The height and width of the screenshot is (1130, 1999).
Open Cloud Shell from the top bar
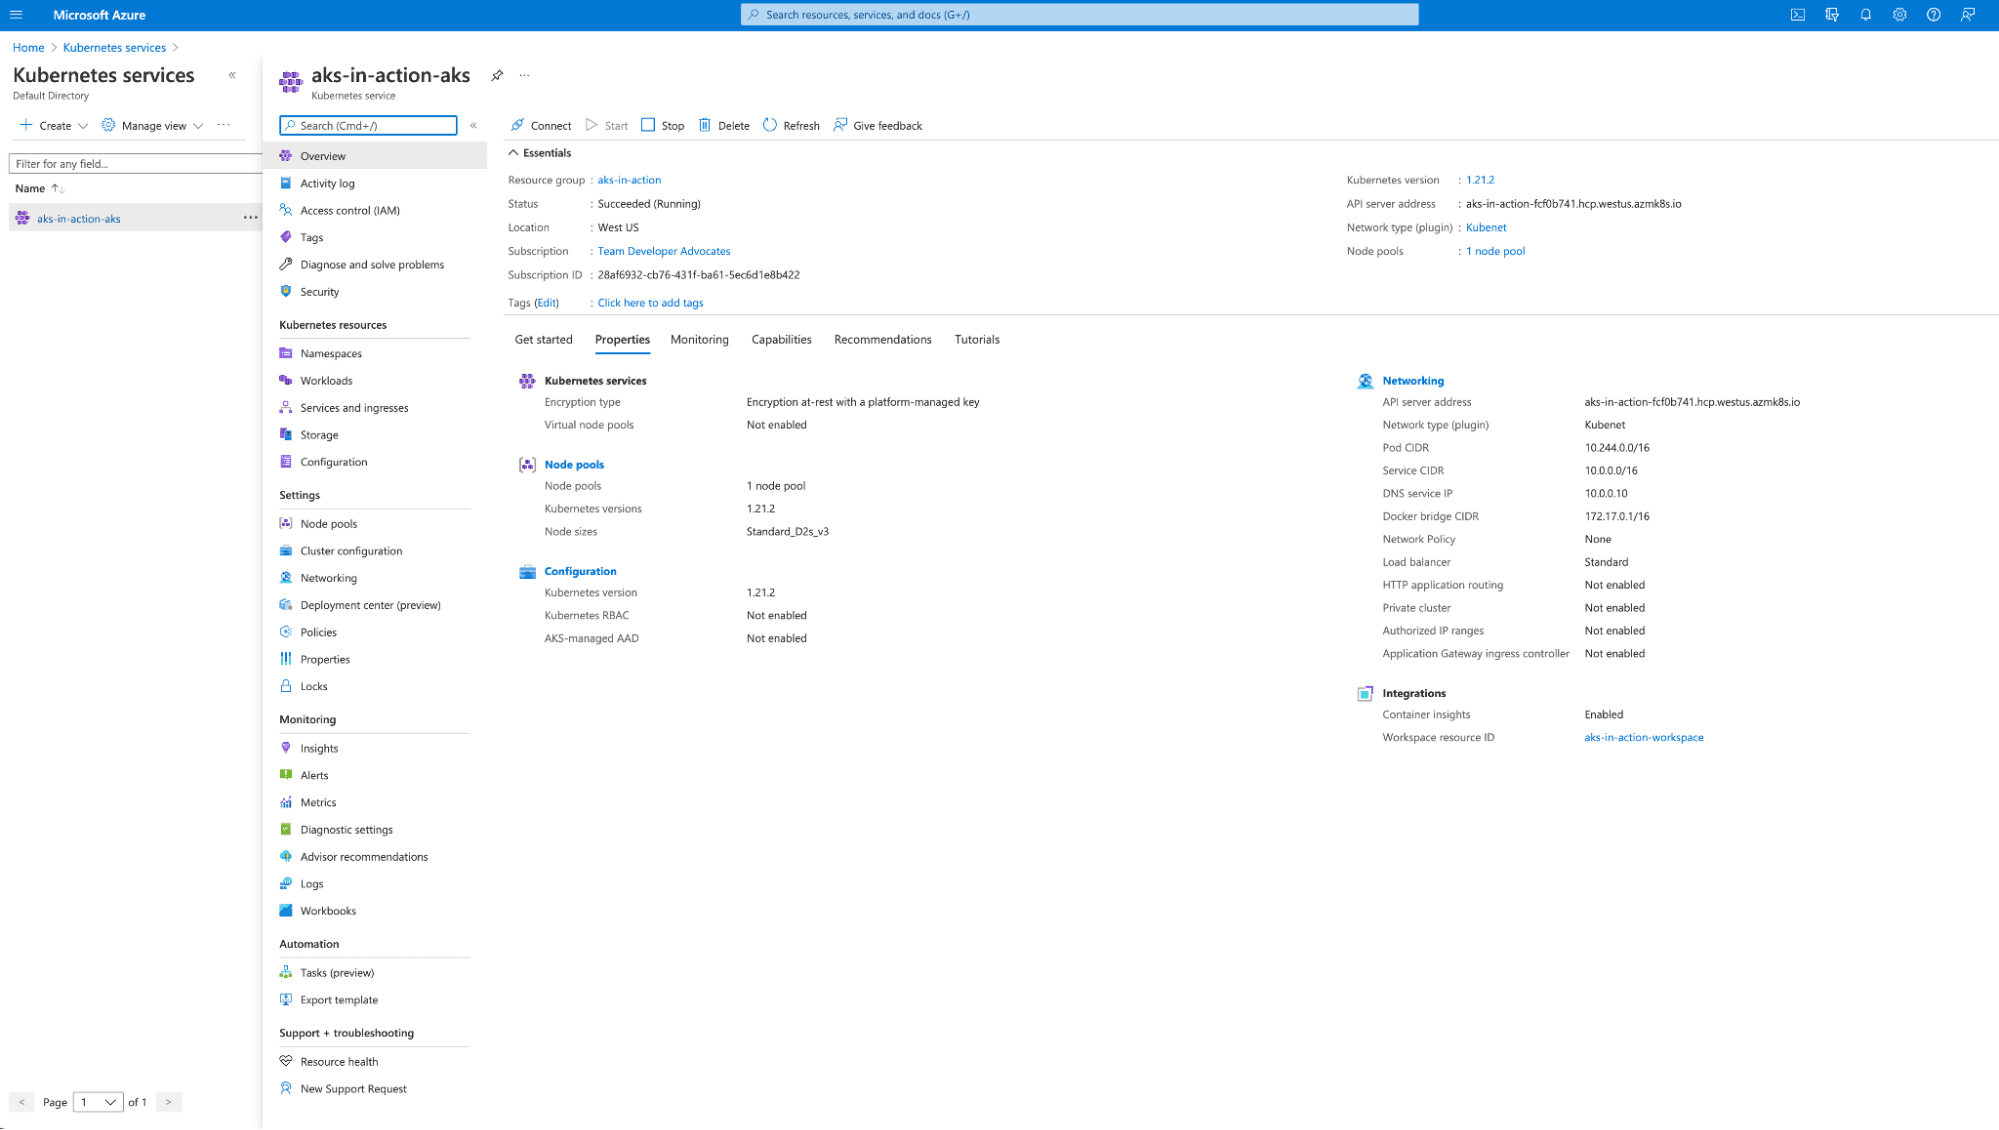point(1797,15)
